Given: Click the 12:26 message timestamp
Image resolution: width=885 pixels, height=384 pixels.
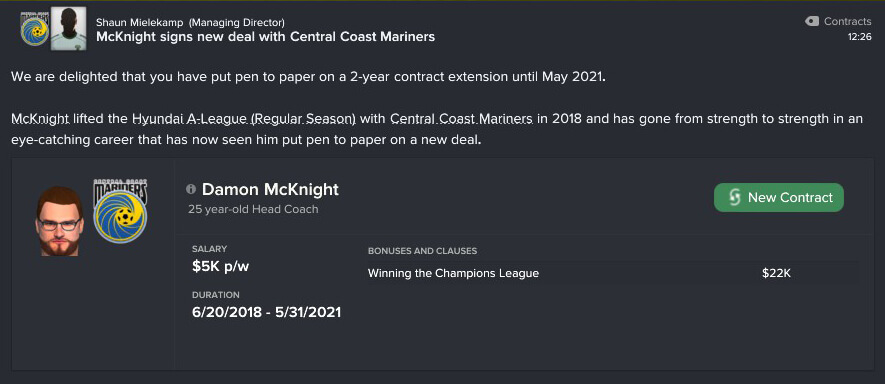Looking at the screenshot, I should (x=859, y=37).
